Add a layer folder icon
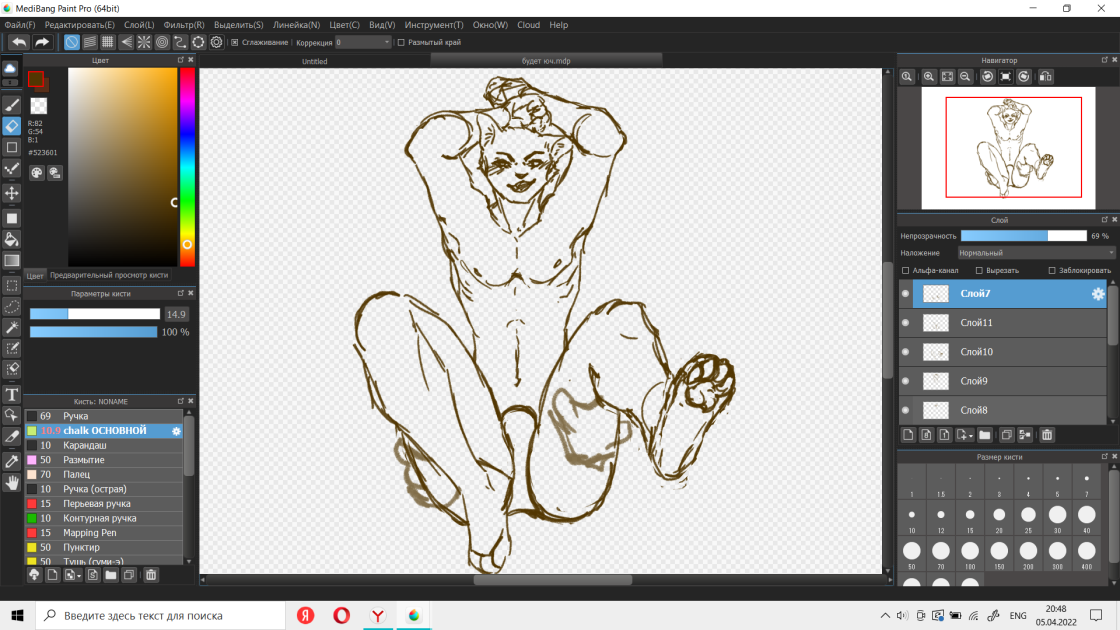The image size is (1120, 630). click(x=985, y=435)
